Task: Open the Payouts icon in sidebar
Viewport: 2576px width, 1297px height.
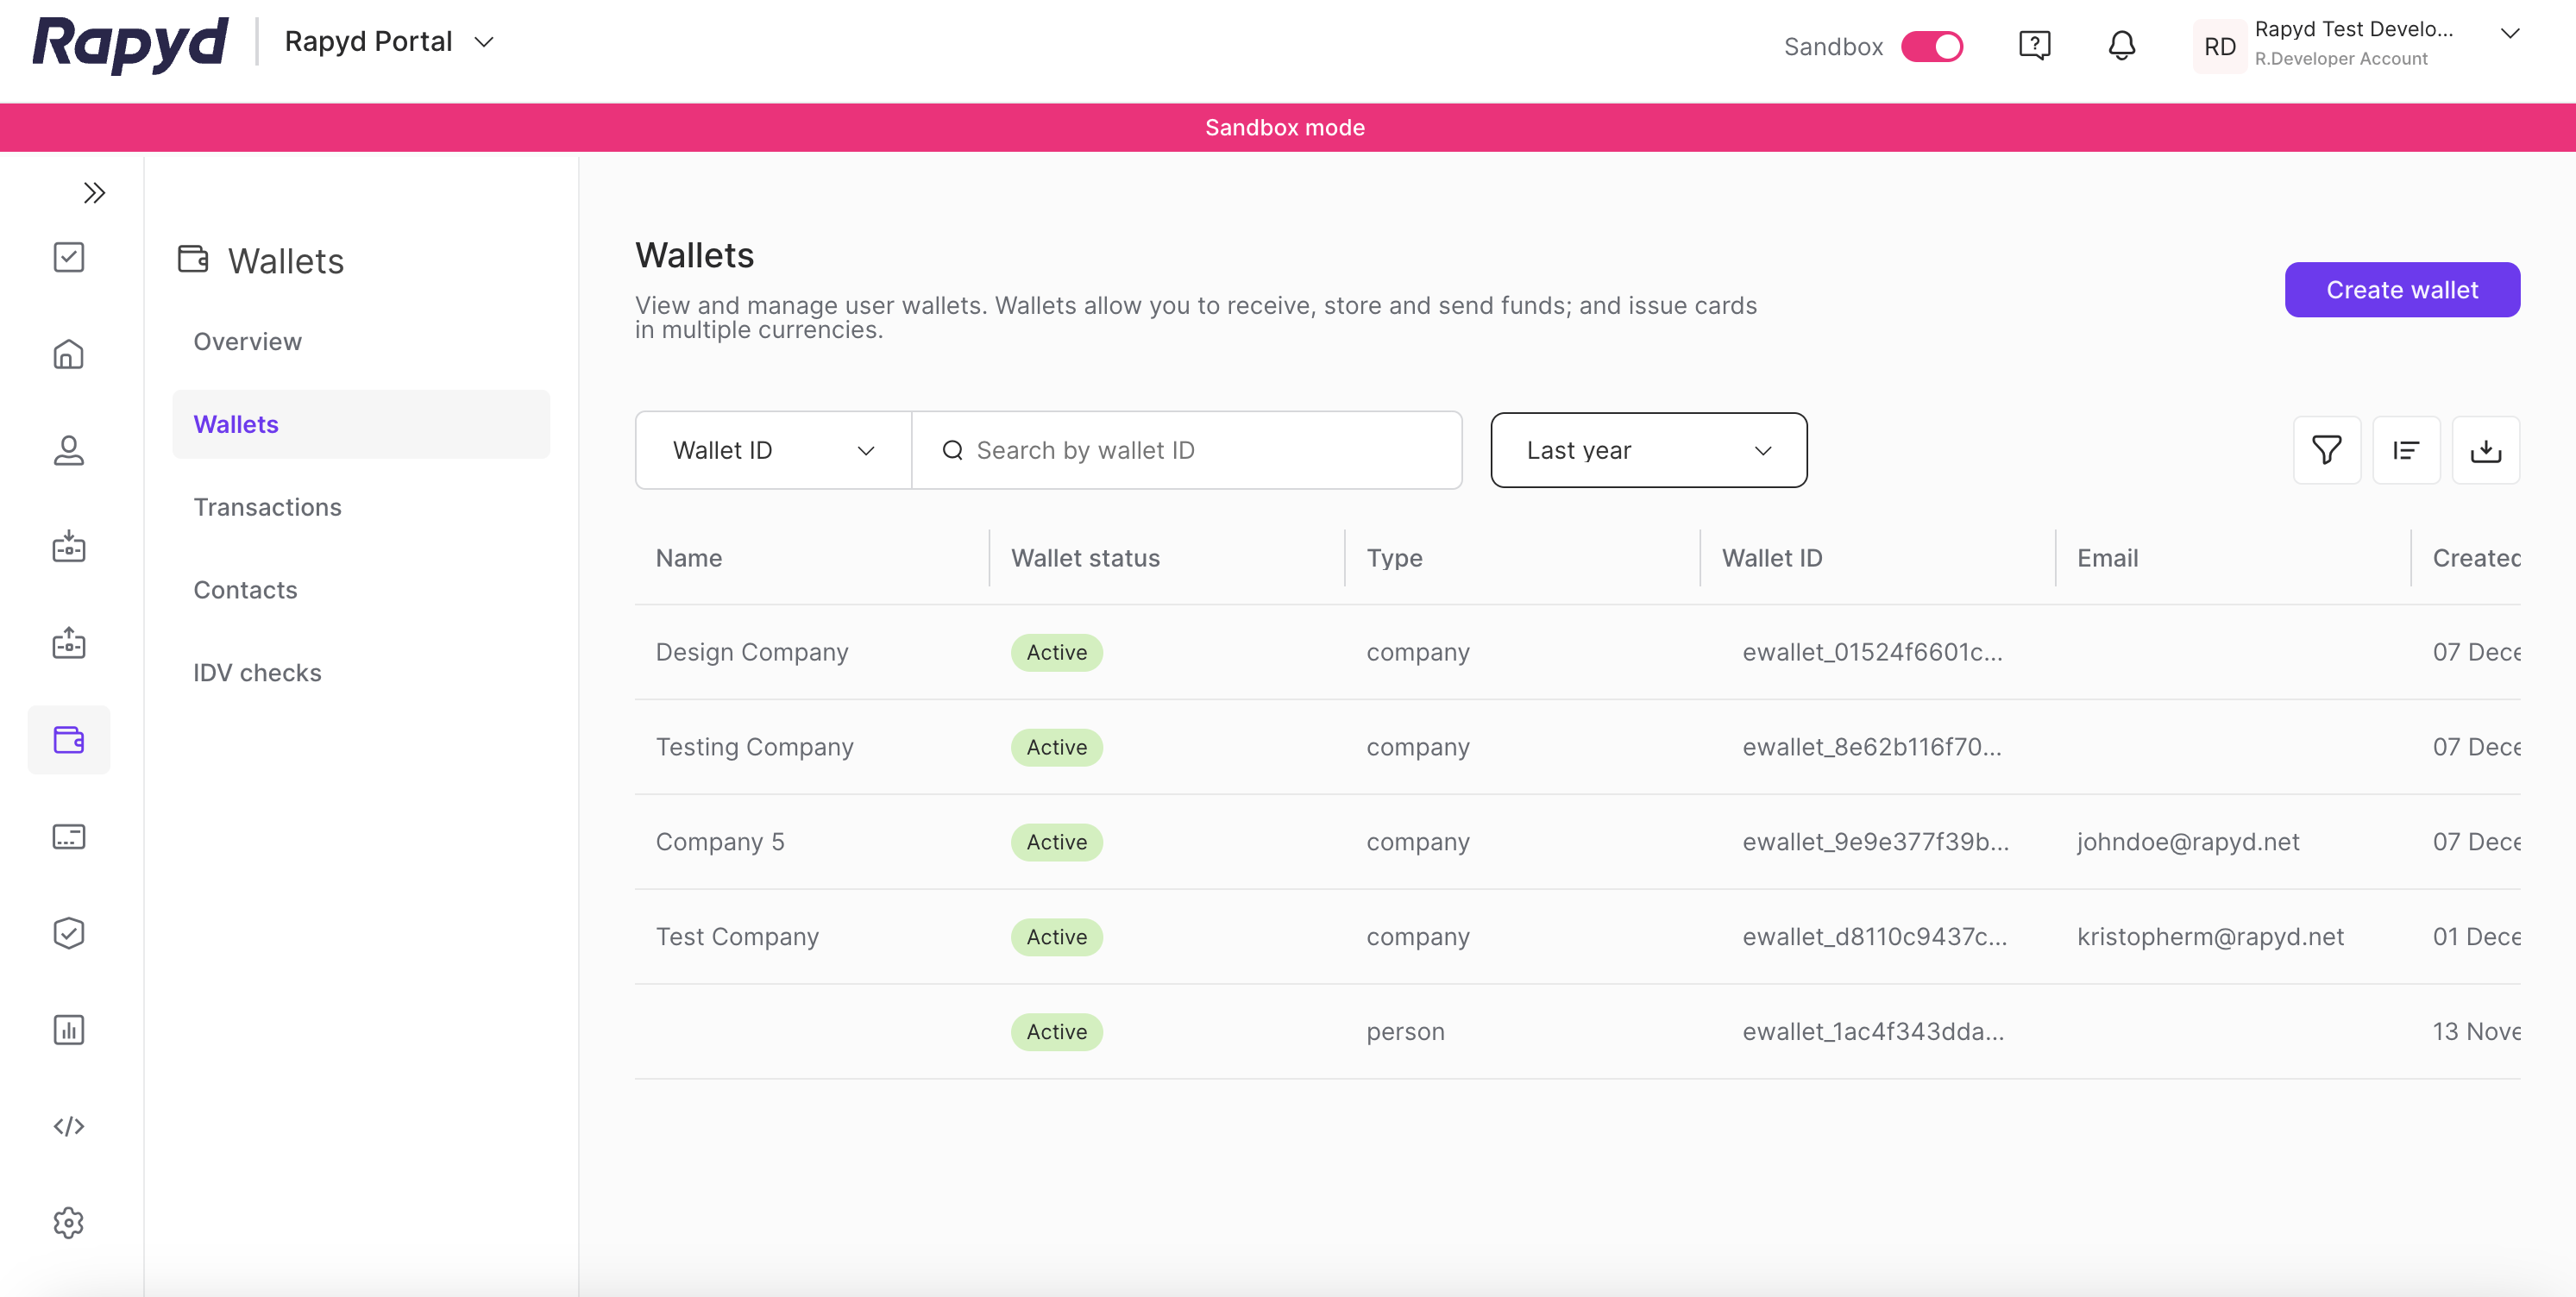Action: pos(68,643)
